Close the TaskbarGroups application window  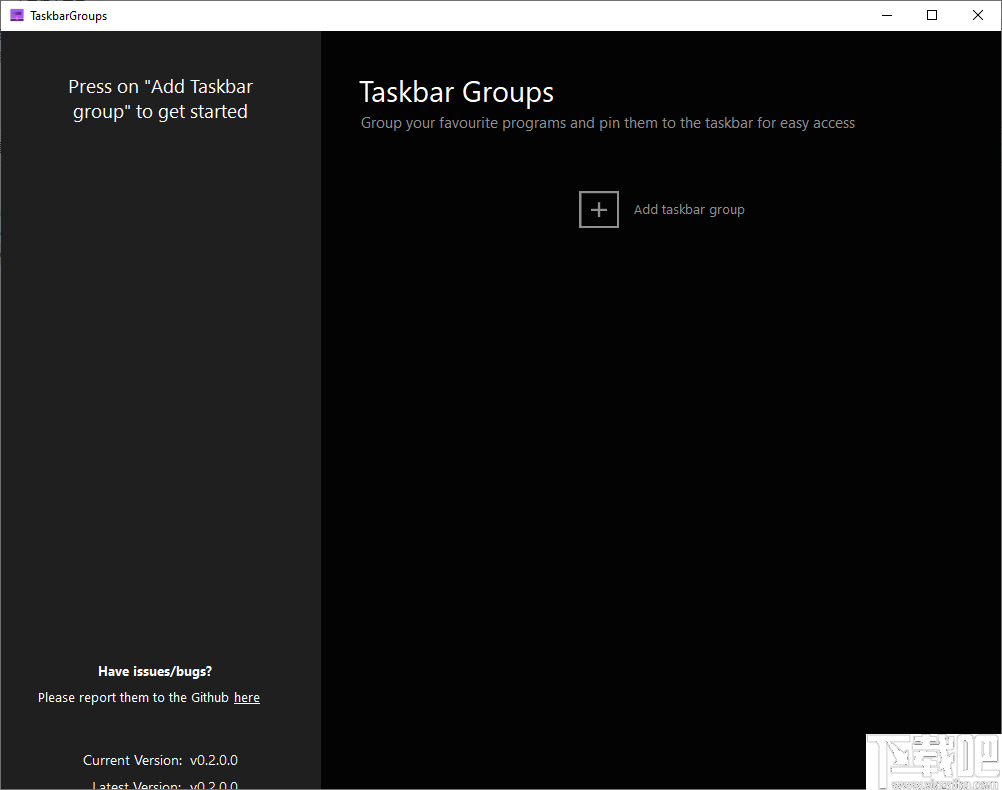pyautogui.click(x=977, y=15)
